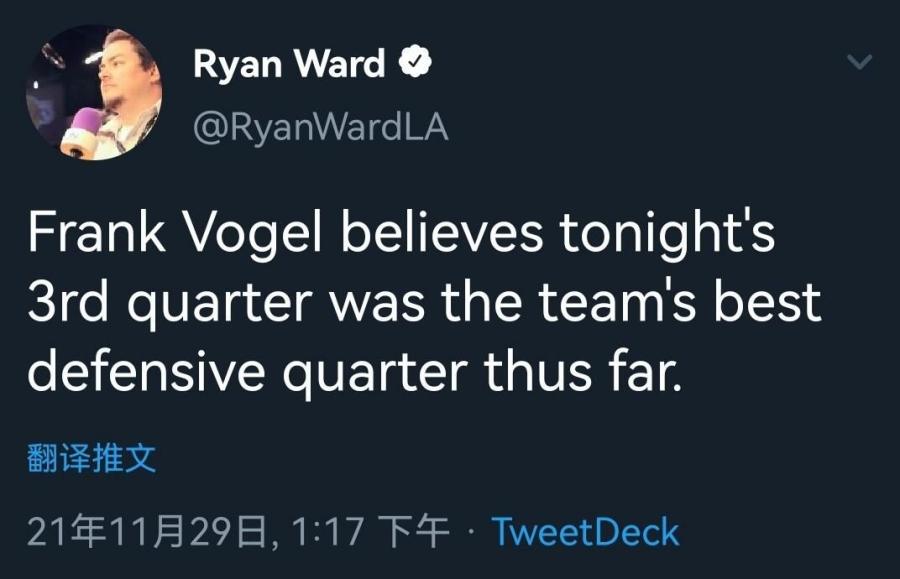Open the tweet options chevron menu
This screenshot has width=900, height=579.
point(859,61)
